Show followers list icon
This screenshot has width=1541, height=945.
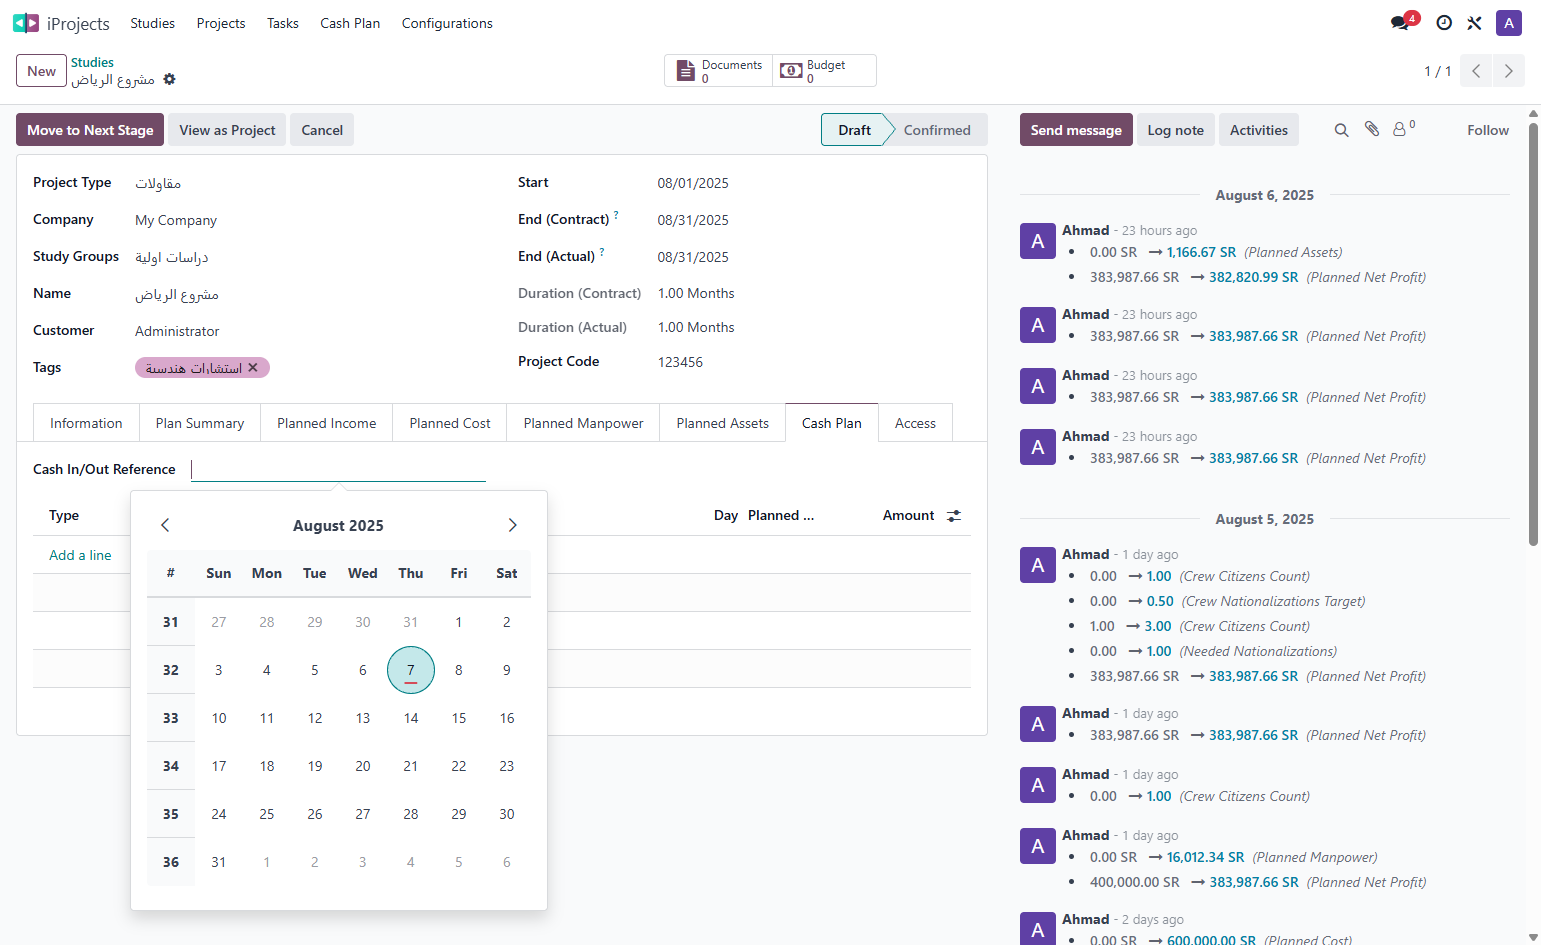coord(1404,129)
